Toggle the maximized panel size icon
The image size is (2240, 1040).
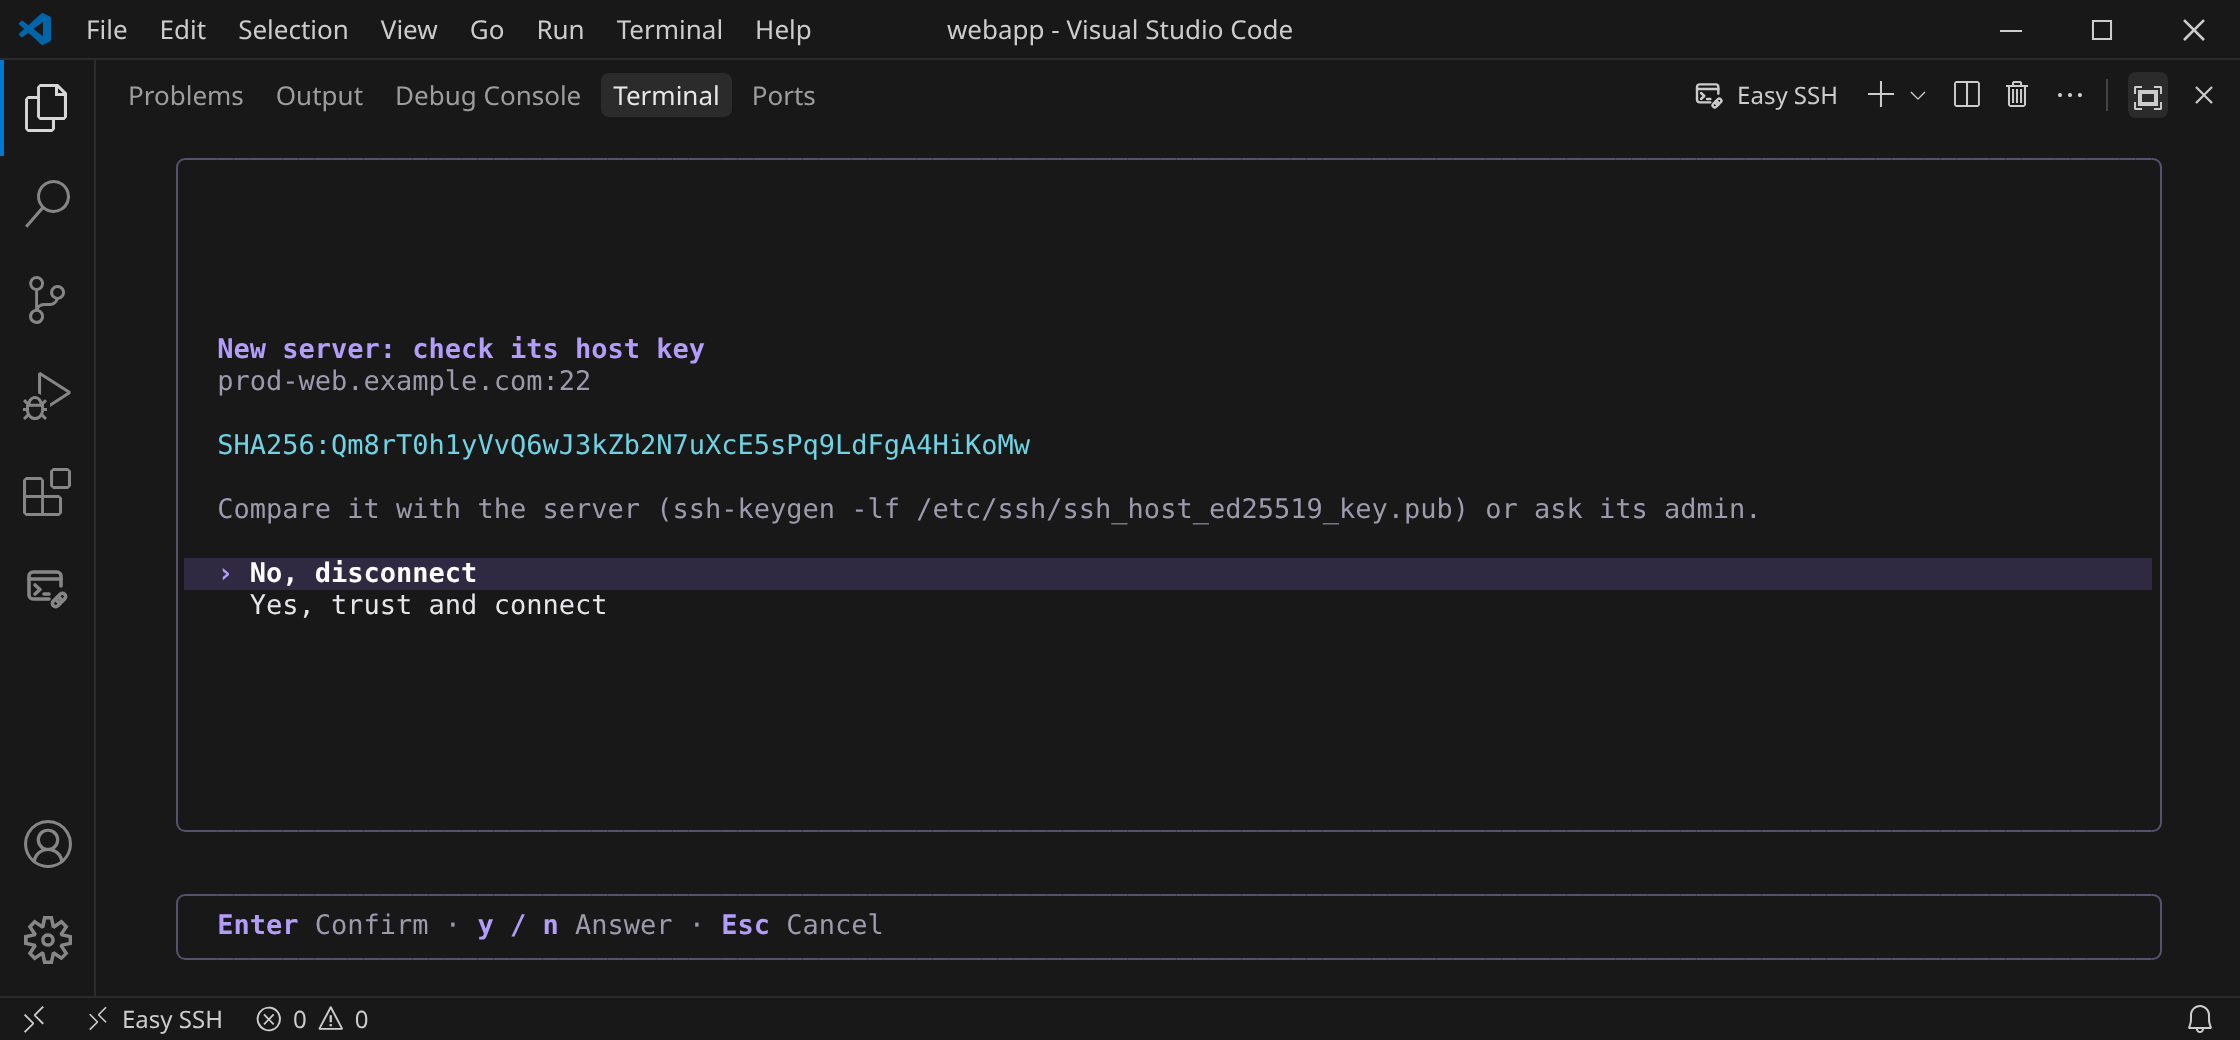pos(2147,96)
